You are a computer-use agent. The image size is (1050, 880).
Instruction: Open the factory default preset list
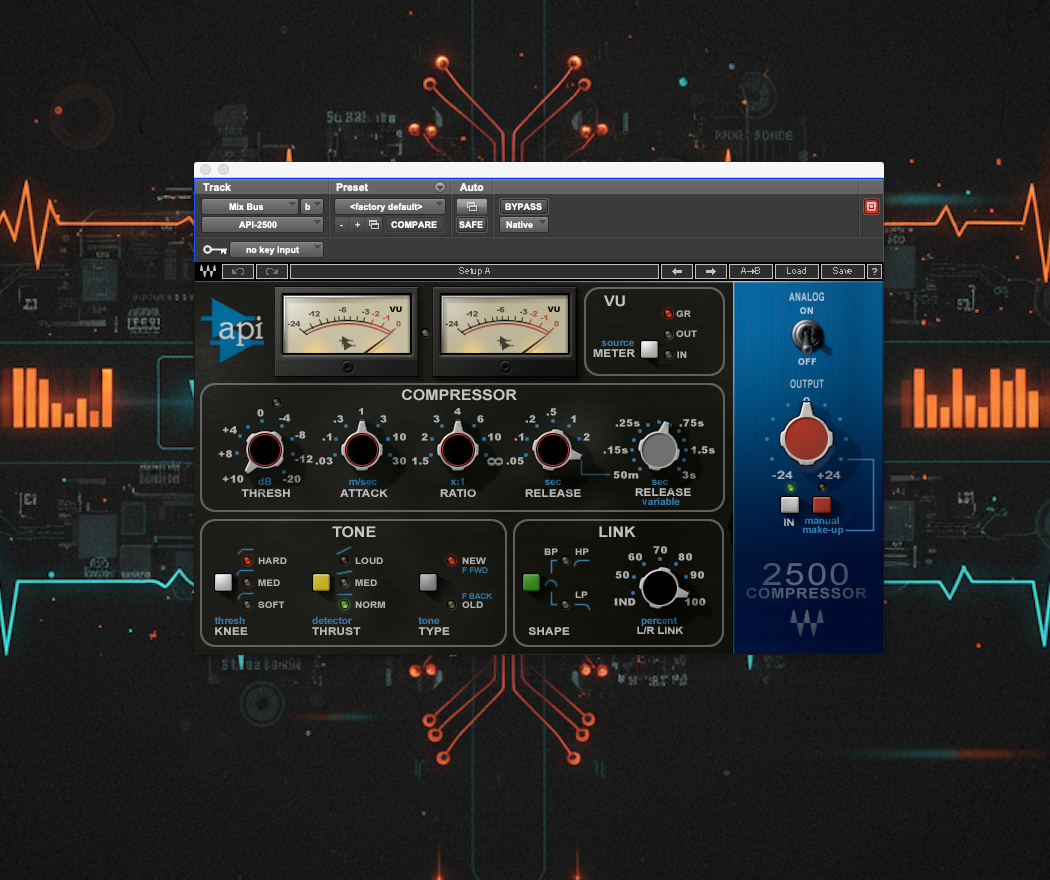pyautogui.click(x=390, y=206)
